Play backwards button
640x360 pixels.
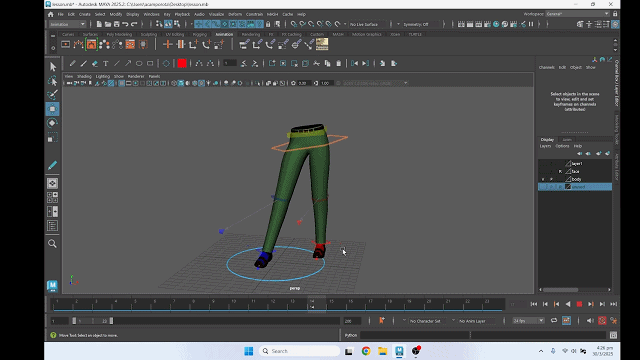pyautogui.click(x=568, y=304)
